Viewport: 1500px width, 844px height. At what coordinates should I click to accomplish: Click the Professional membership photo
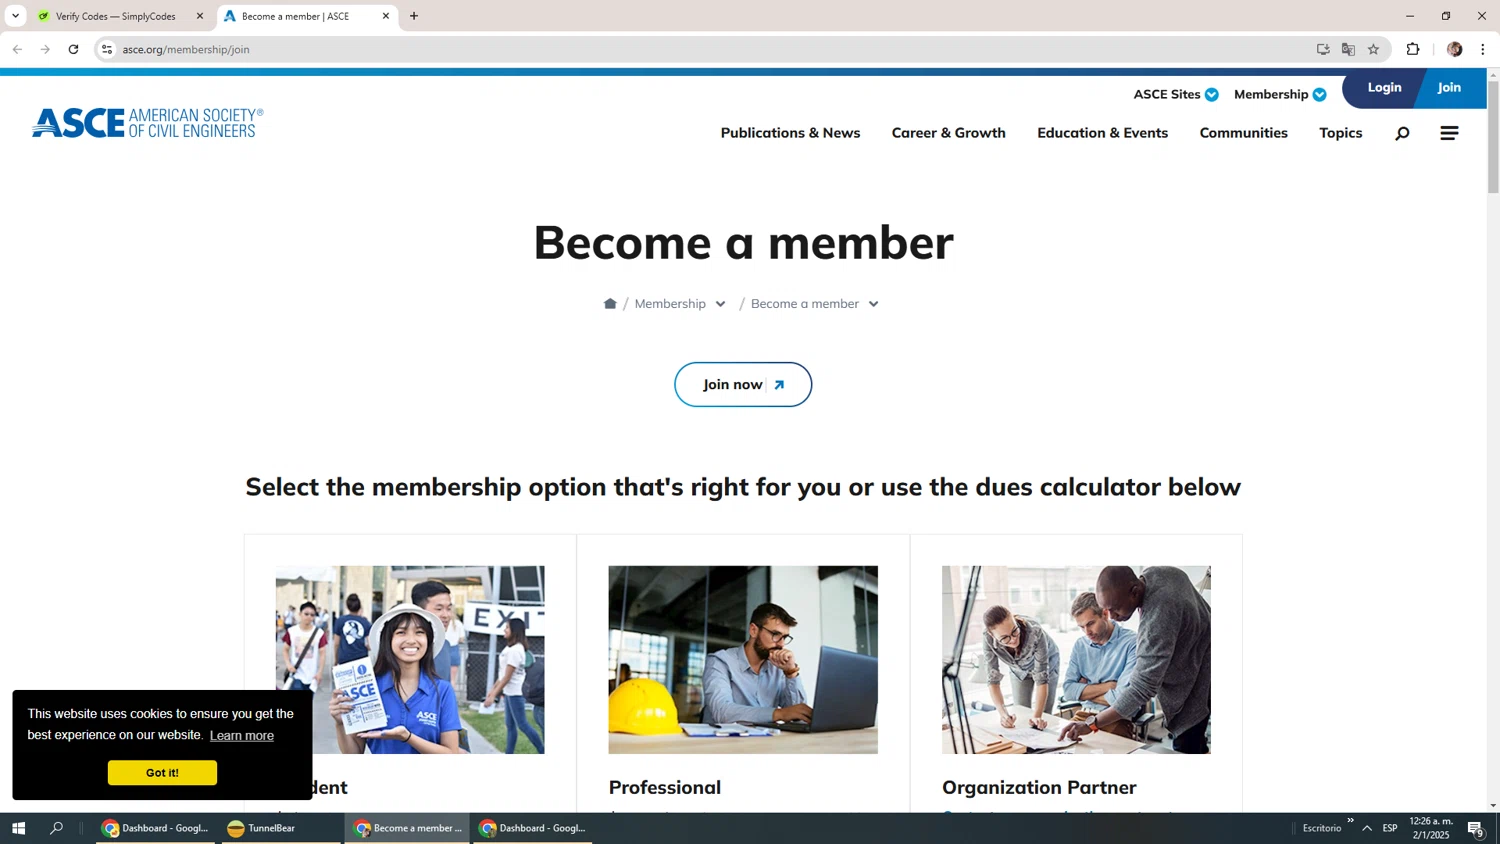[743, 660]
